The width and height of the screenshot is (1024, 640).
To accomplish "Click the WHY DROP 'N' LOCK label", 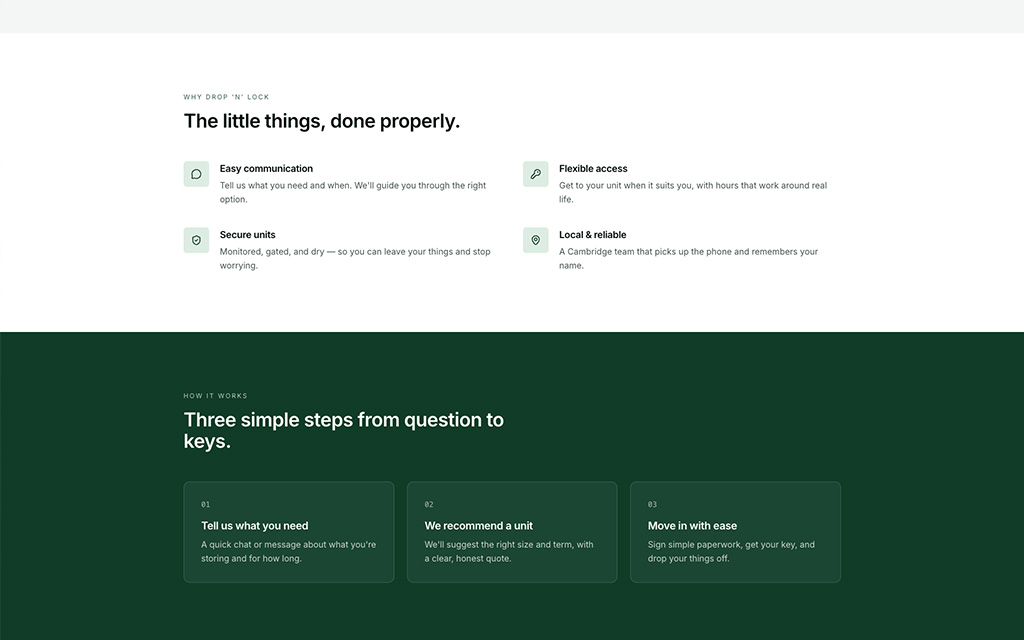I will pyautogui.click(x=227, y=97).
